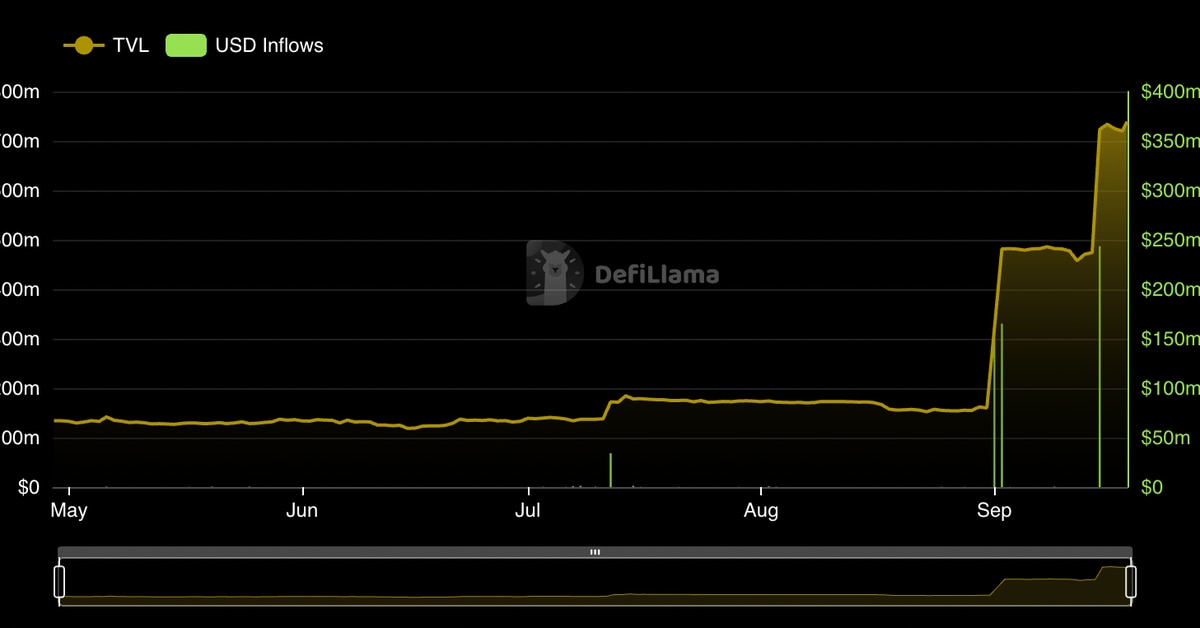Click the Sep axis label
This screenshot has height=628, width=1200.
995,510
